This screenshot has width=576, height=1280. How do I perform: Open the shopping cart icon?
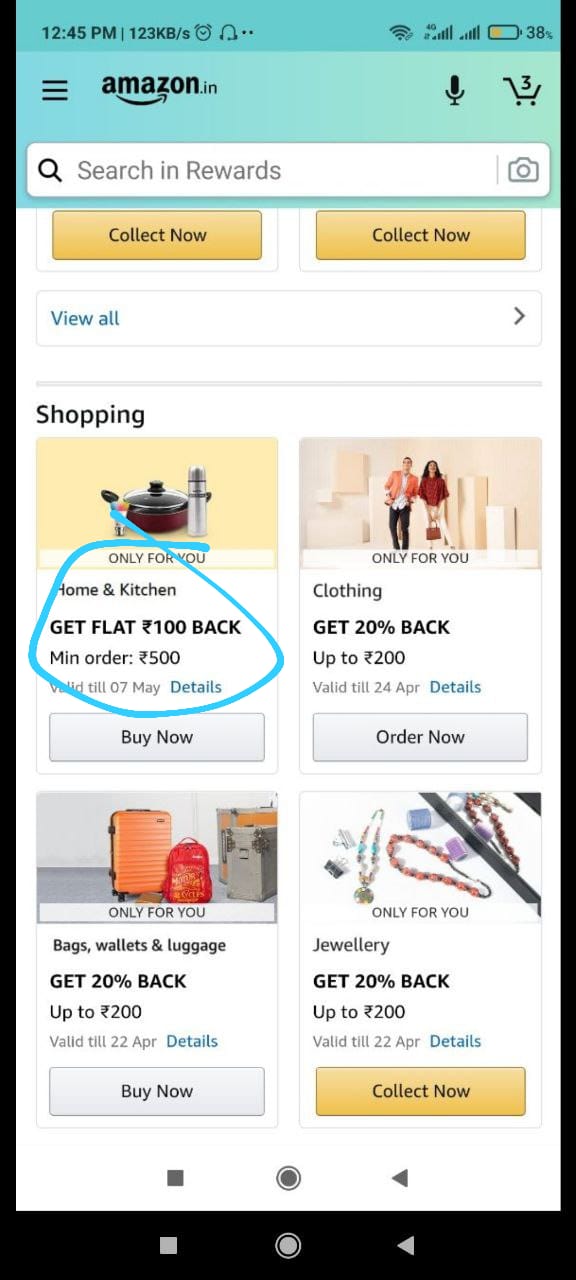click(x=521, y=90)
